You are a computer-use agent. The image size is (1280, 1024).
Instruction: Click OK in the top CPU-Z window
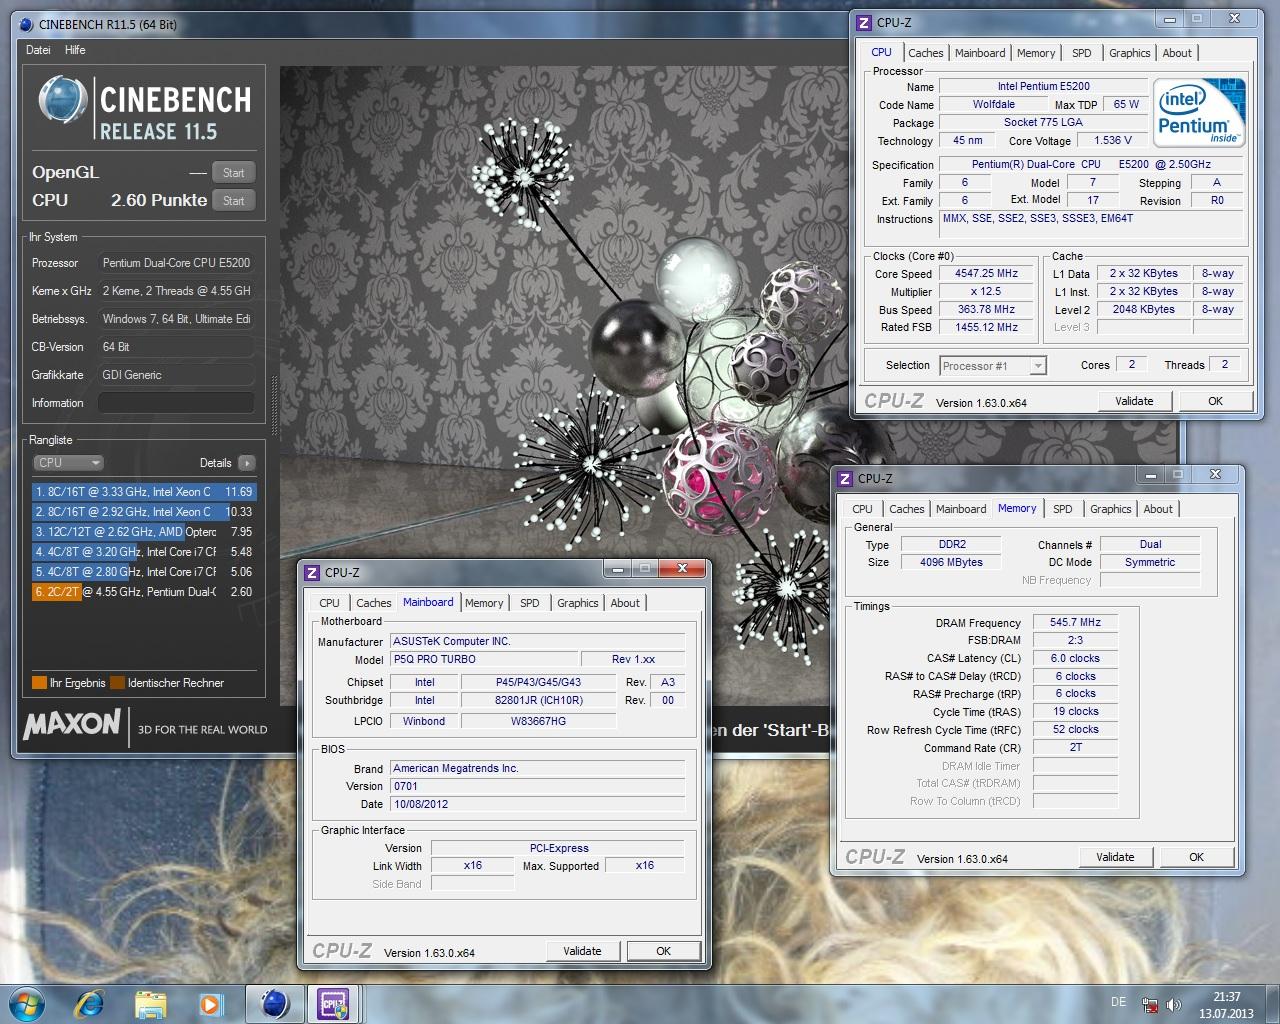coord(1215,401)
